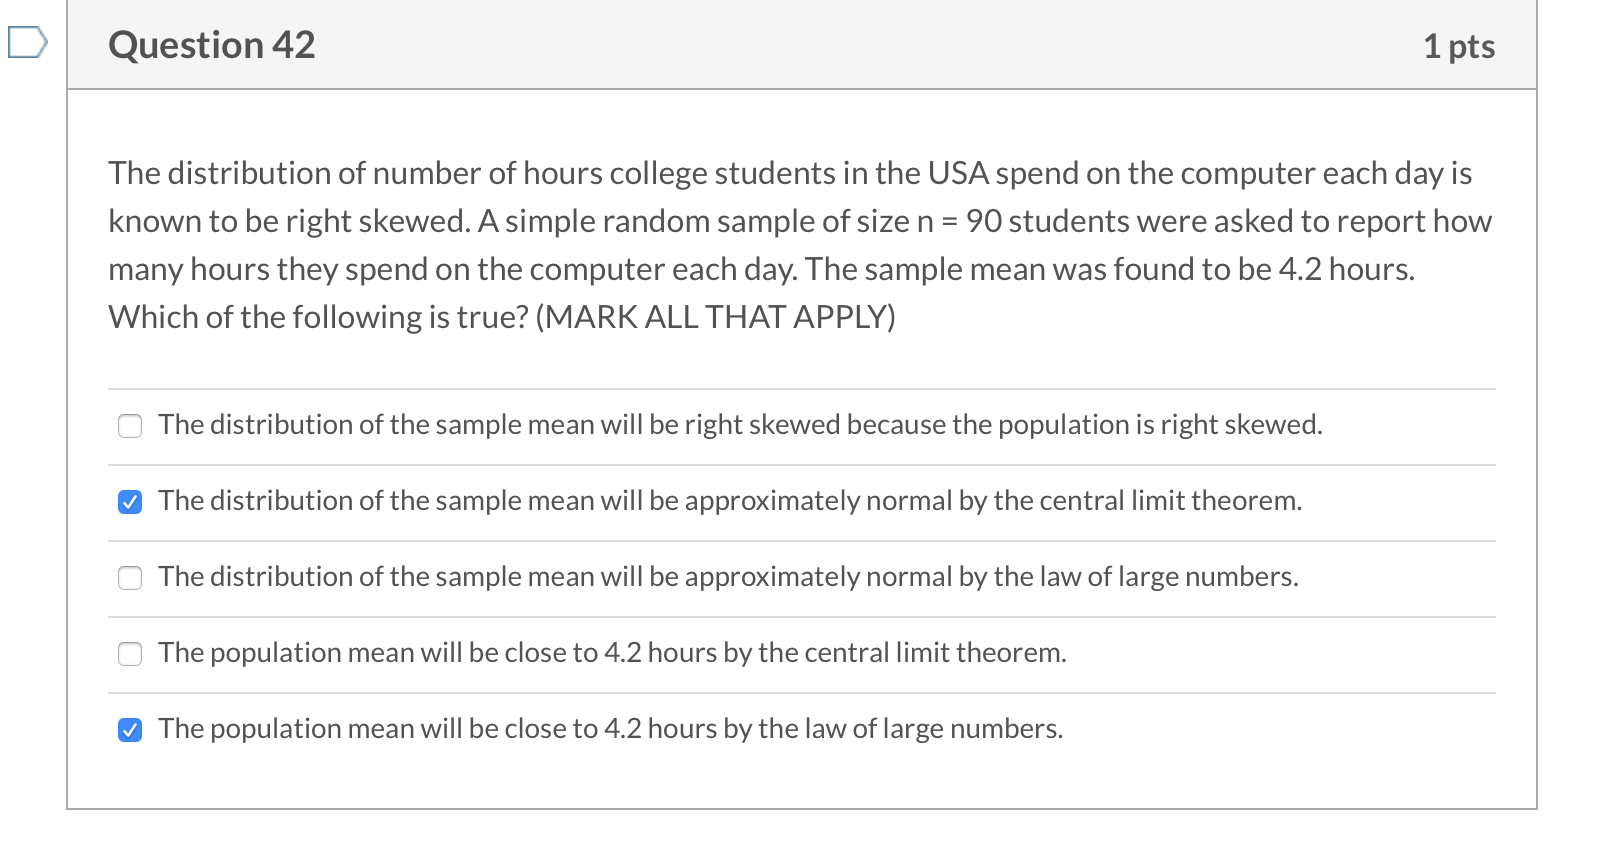
Task: Select the fourth answer statement
Action: click(612, 654)
